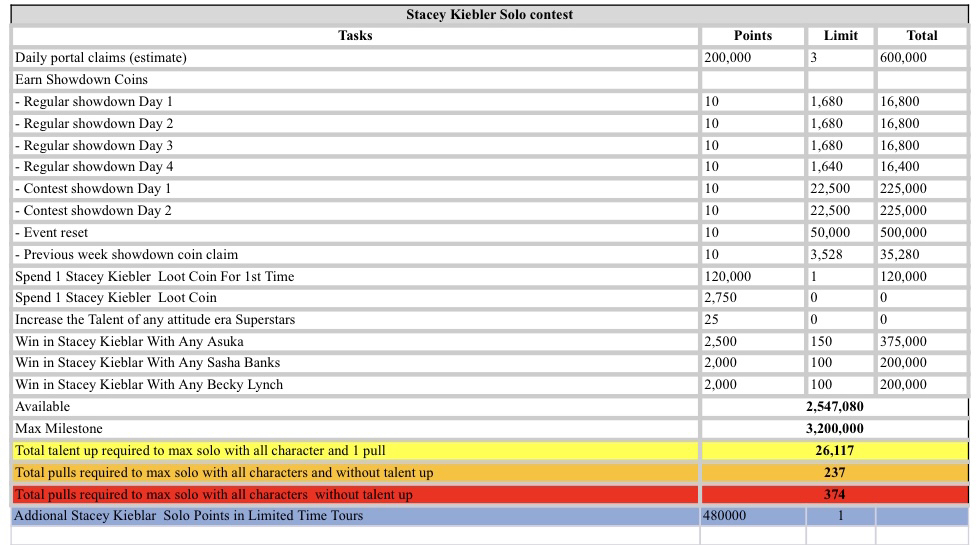This screenshot has height=545, width=980.
Task: Select 'Win in Stacey Kieblar With Any Asuka'
Action: pos(355,341)
